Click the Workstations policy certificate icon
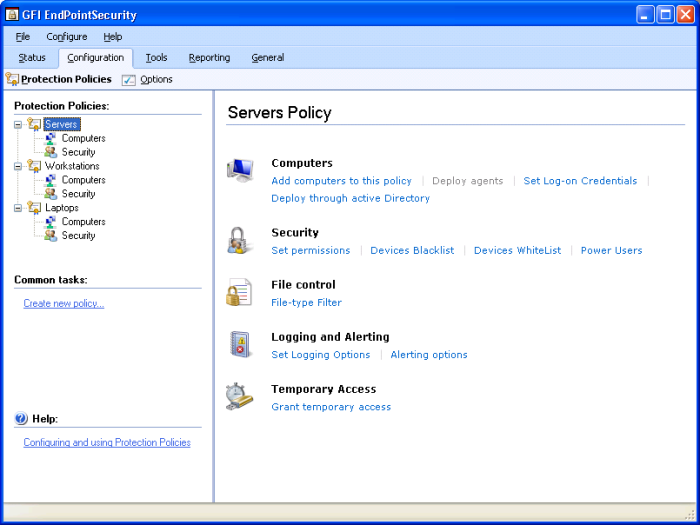This screenshot has height=525, width=700. pos(34,166)
